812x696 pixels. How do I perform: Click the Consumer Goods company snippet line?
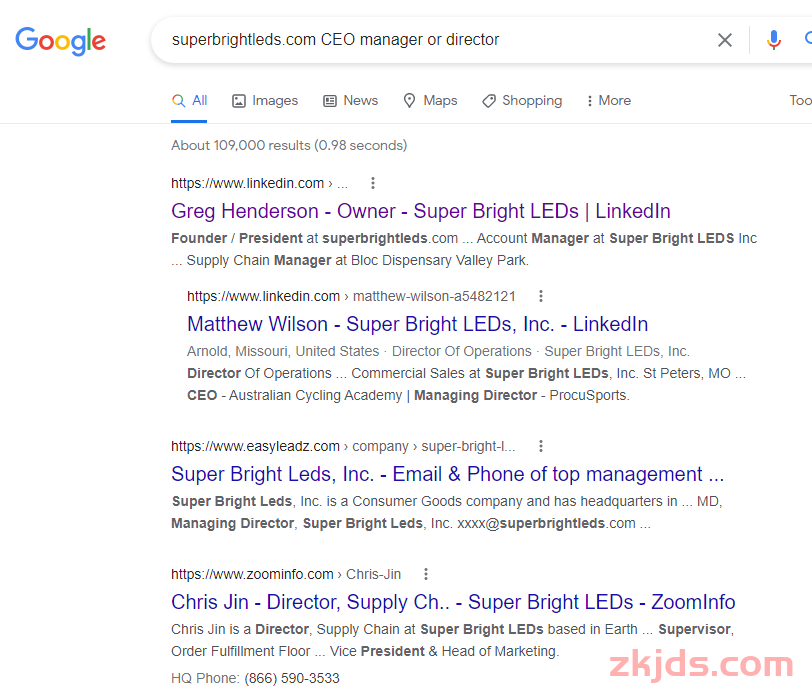[x=447, y=501]
